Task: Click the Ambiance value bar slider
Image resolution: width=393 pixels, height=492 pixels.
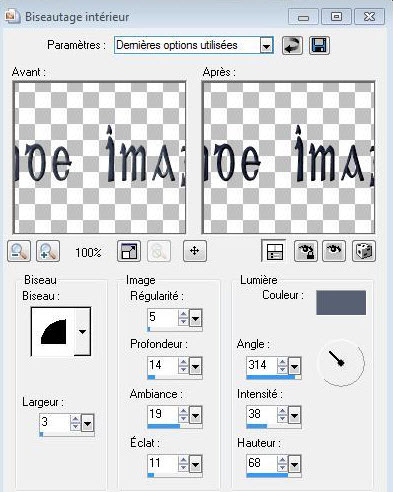Action: pyautogui.click(x=175, y=426)
